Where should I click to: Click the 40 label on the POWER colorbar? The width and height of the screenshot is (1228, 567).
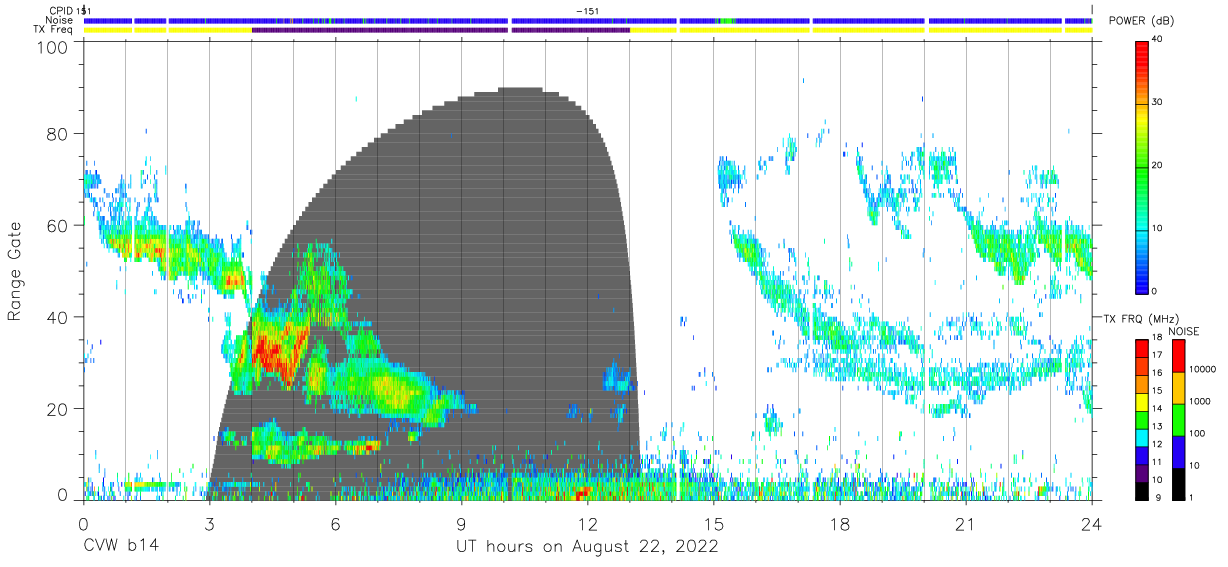(x=1159, y=40)
